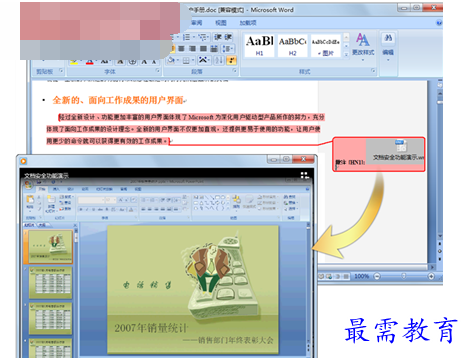Click the sort icon in Paragraph group
466x362 pixels.
click(x=219, y=60)
